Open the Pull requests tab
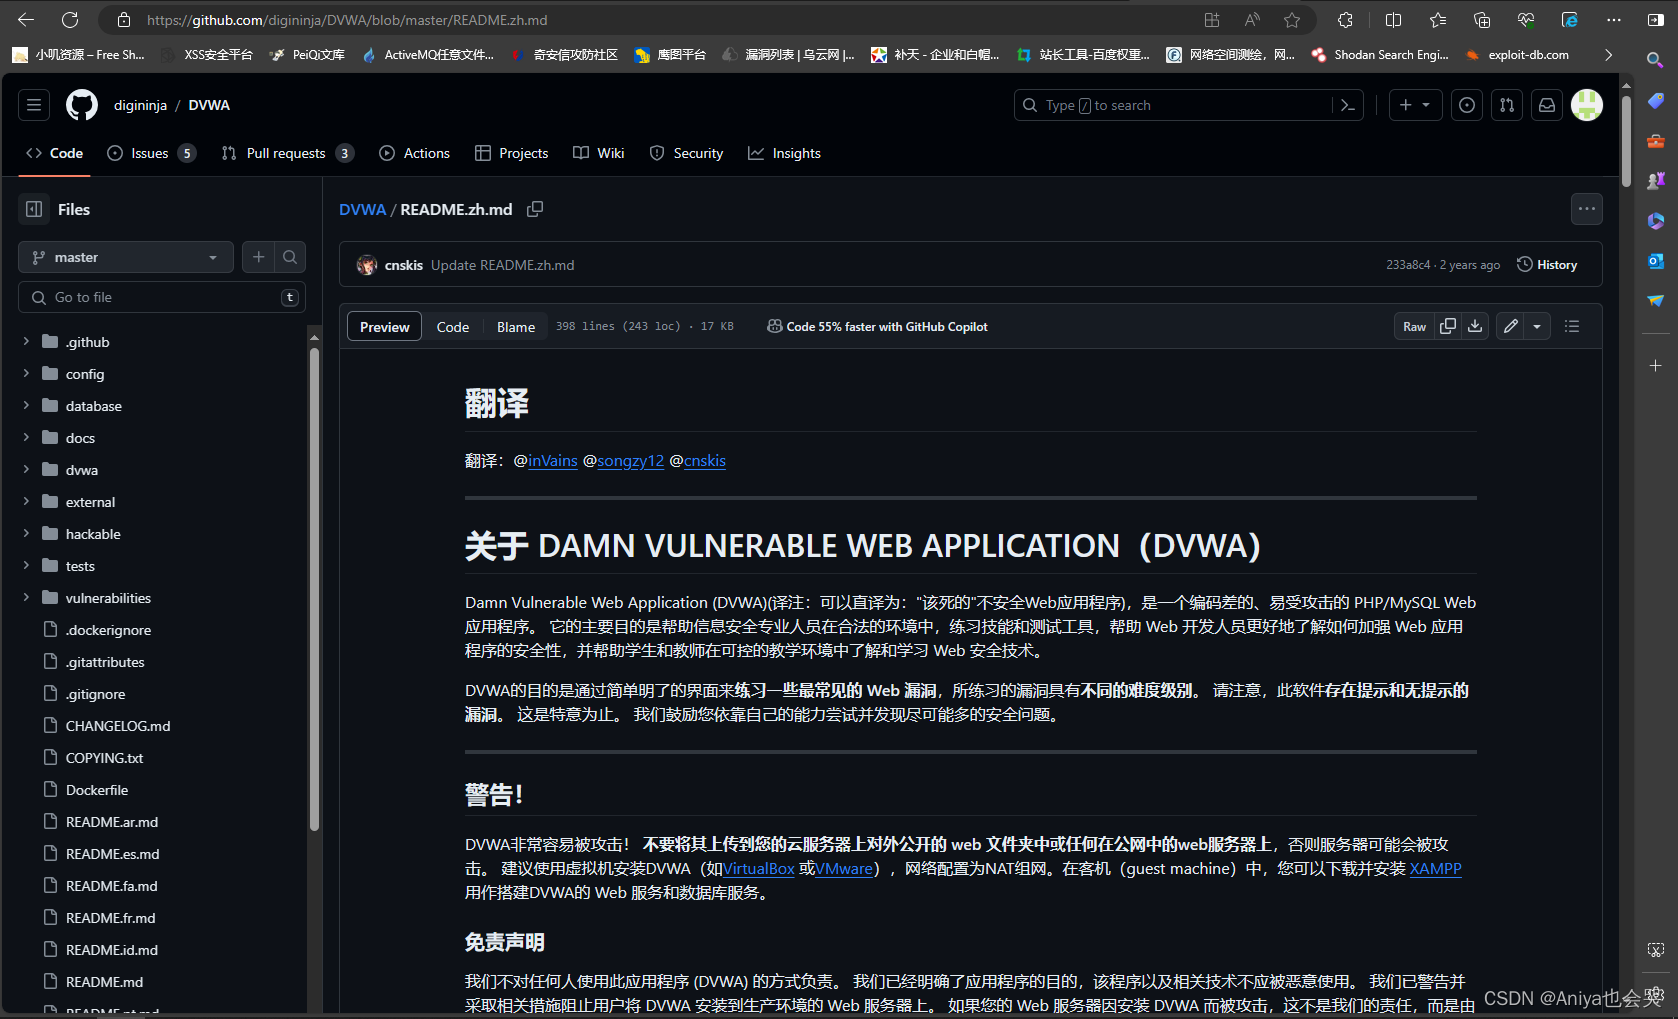The width and height of the screenshot is (1678, 1019). coord(288,153)
